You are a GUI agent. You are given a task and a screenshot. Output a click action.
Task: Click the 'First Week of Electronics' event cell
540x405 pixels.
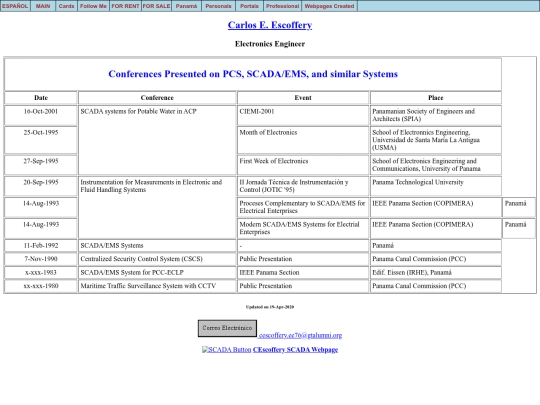303,165
